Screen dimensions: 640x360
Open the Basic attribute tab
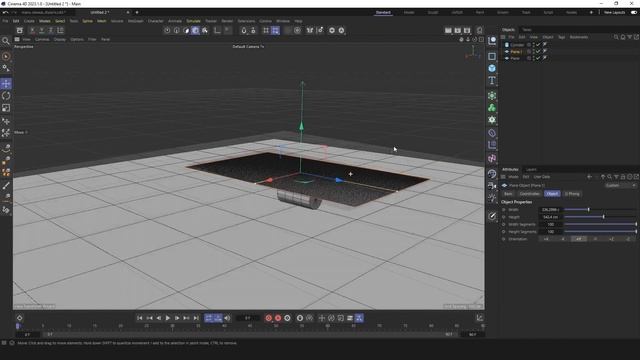click(x=508, y=194)
